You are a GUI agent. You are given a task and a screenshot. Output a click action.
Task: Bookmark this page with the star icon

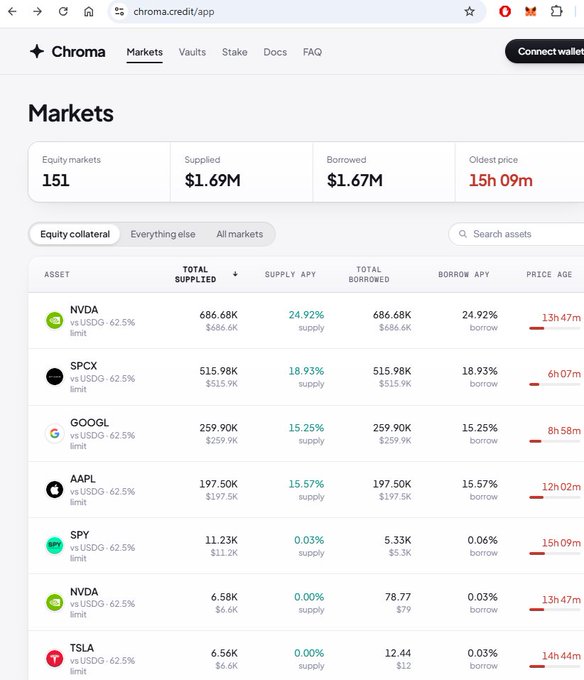(x=470, y=12)
